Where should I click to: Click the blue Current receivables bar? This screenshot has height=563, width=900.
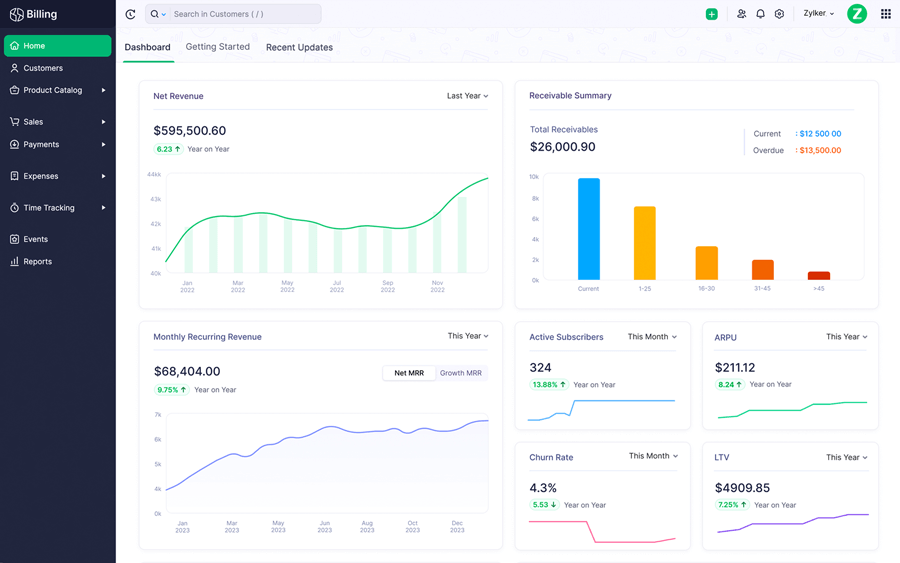pyautogui.click(x=588, y=229)
